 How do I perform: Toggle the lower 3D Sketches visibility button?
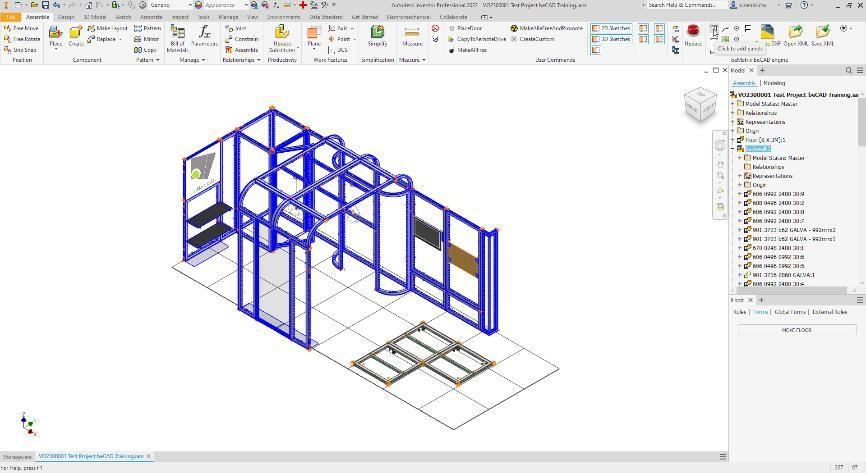[611, 39]
